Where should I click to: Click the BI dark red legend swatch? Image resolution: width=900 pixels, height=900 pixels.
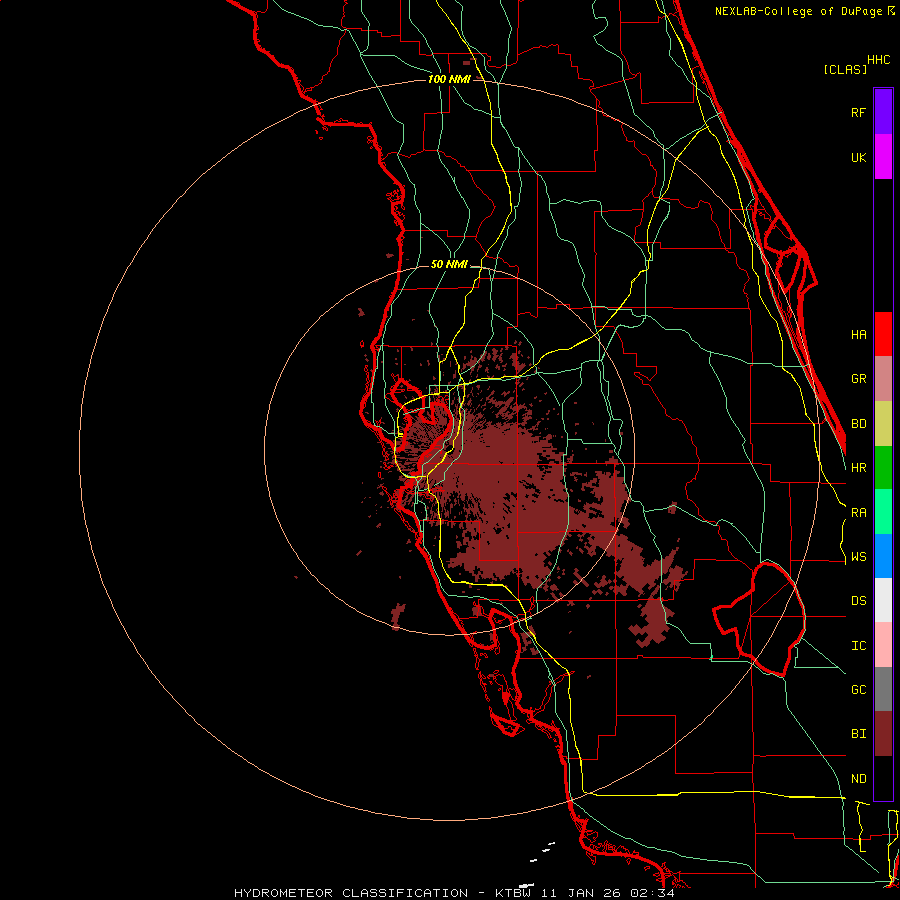[x=883, y=734]
